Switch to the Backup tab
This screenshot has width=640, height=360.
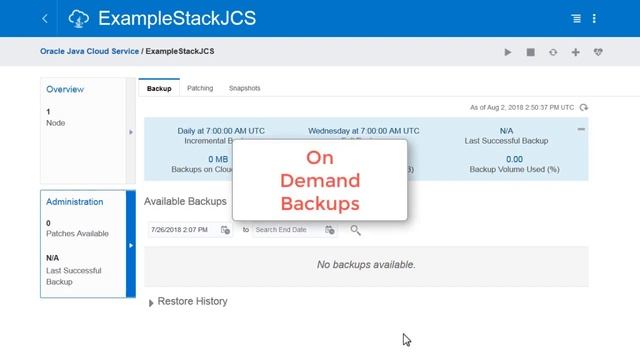pos(159,88)
